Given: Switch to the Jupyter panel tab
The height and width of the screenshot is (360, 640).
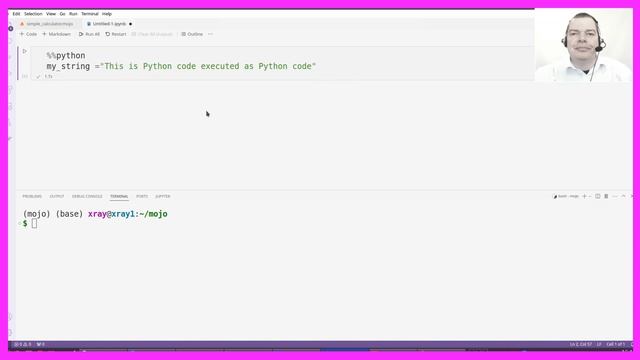Looking at the screenshot, I should [x=163, y=196].
